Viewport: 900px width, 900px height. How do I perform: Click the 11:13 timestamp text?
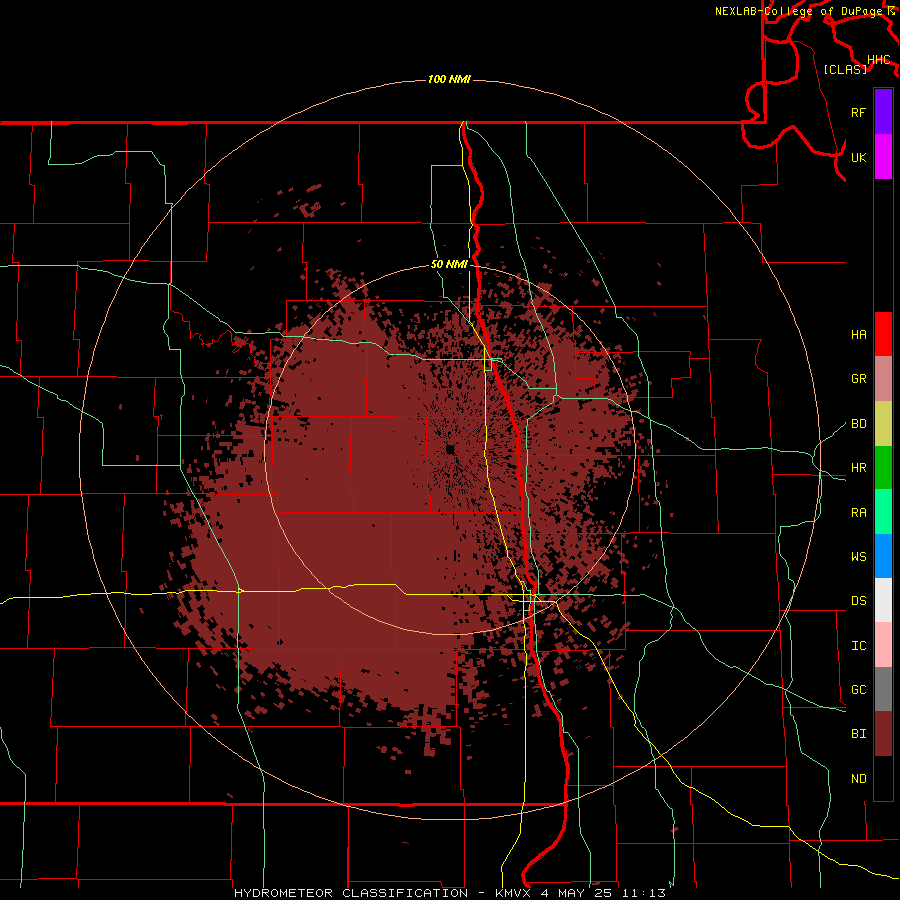point(643,893)
